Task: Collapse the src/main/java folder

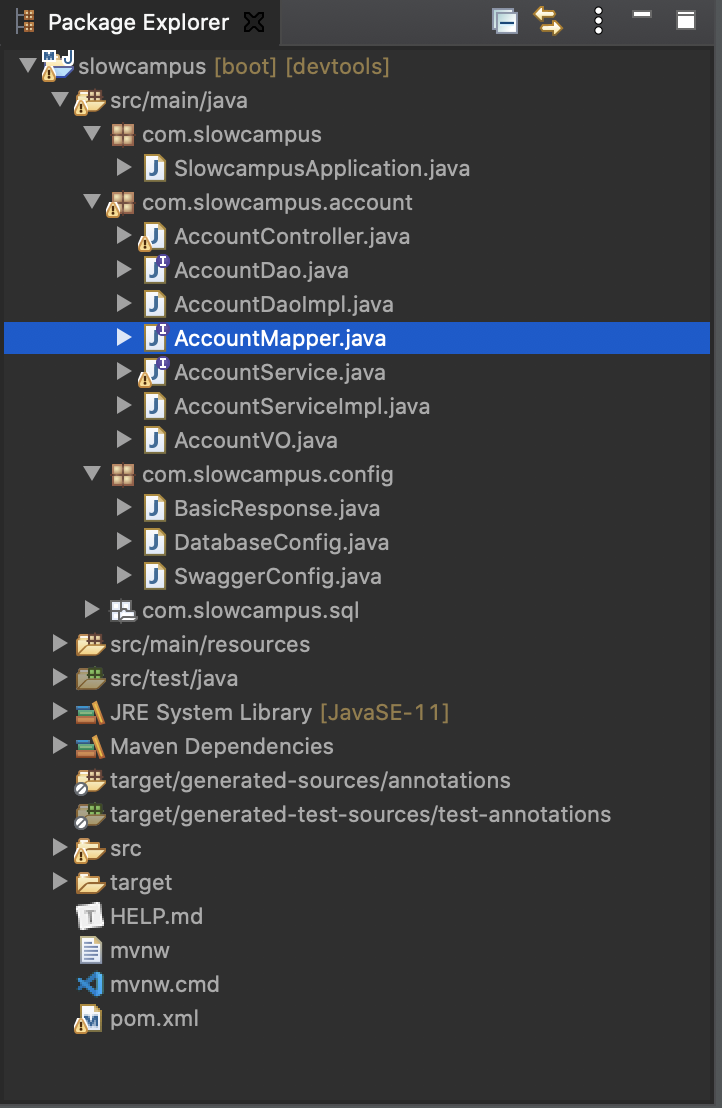Action: (x=60, y=100)
